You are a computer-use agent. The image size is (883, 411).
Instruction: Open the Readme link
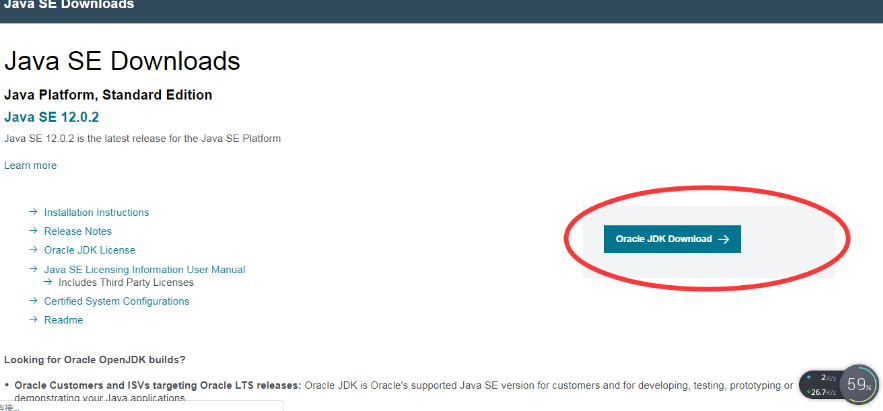click(x=64, y=320)
